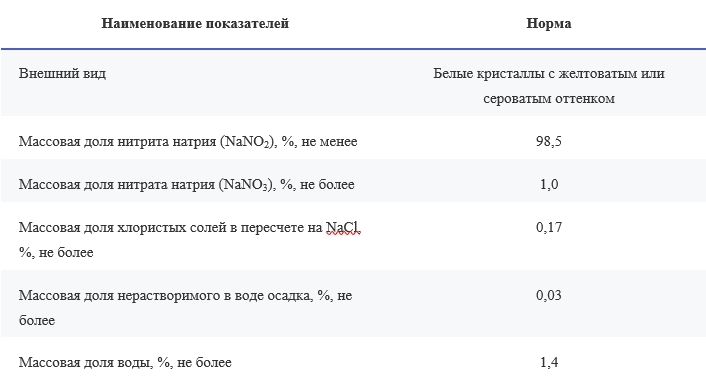Click the 'Наименование показателей' column header
706x387 pixels.
click(x=195, y=23)
